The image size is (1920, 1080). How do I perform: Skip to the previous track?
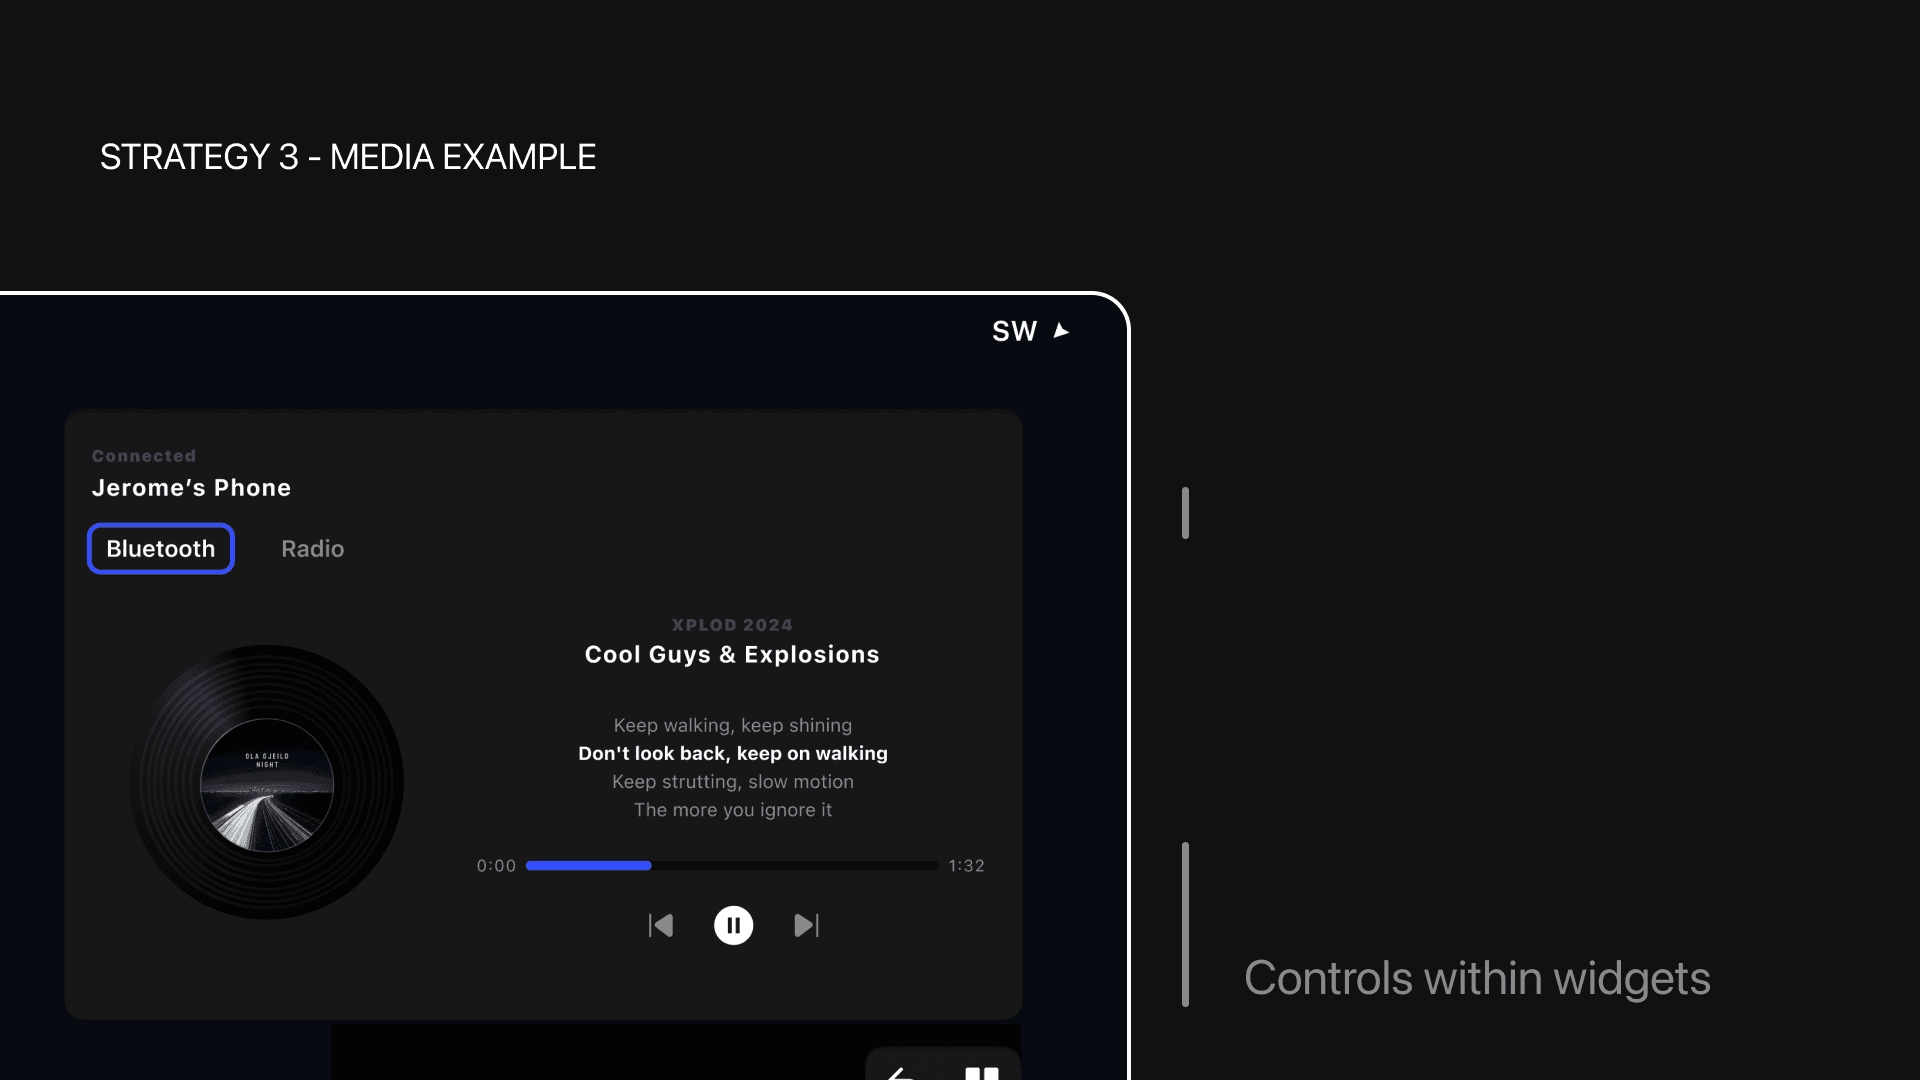pyautogui.click(x=661, y=925)
